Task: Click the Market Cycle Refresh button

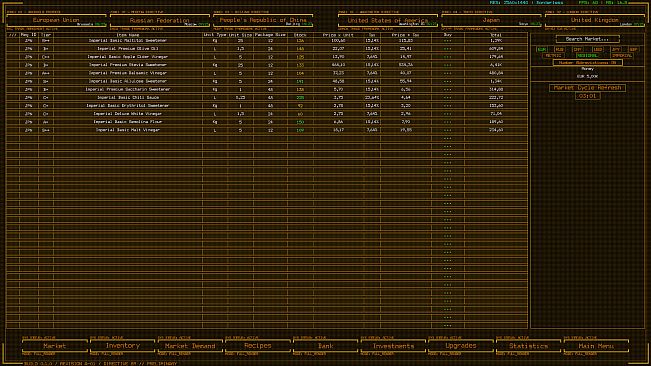Action: click(587, 88)
